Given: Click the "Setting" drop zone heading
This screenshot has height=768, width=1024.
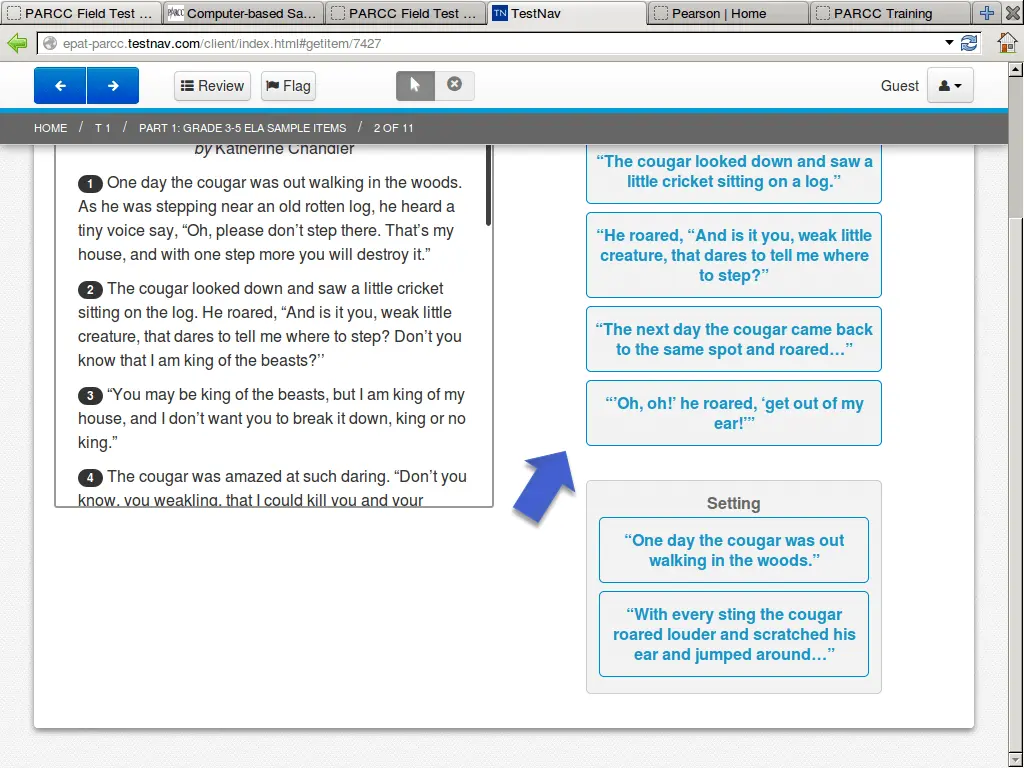Looking at the screenshot, I should tap(733, 504).
